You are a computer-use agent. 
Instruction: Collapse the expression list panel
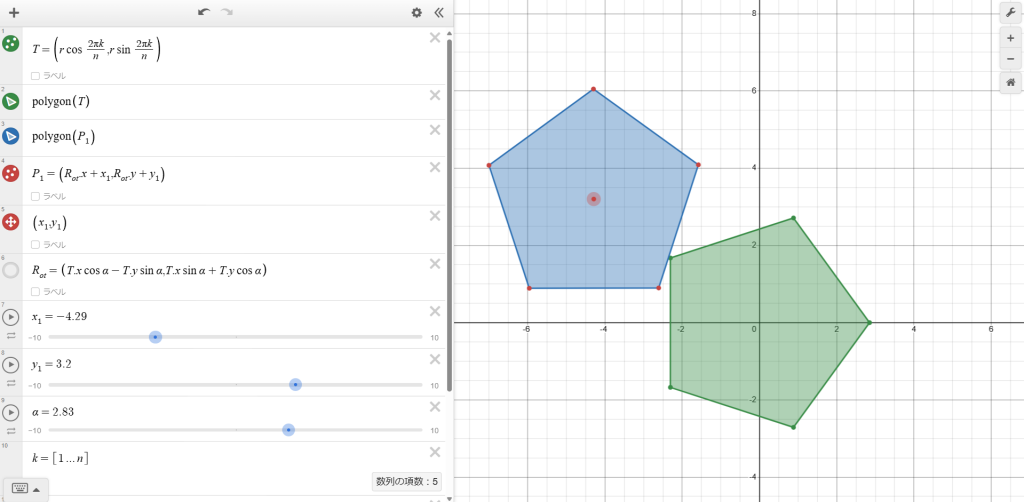click(x=438, y=13)
